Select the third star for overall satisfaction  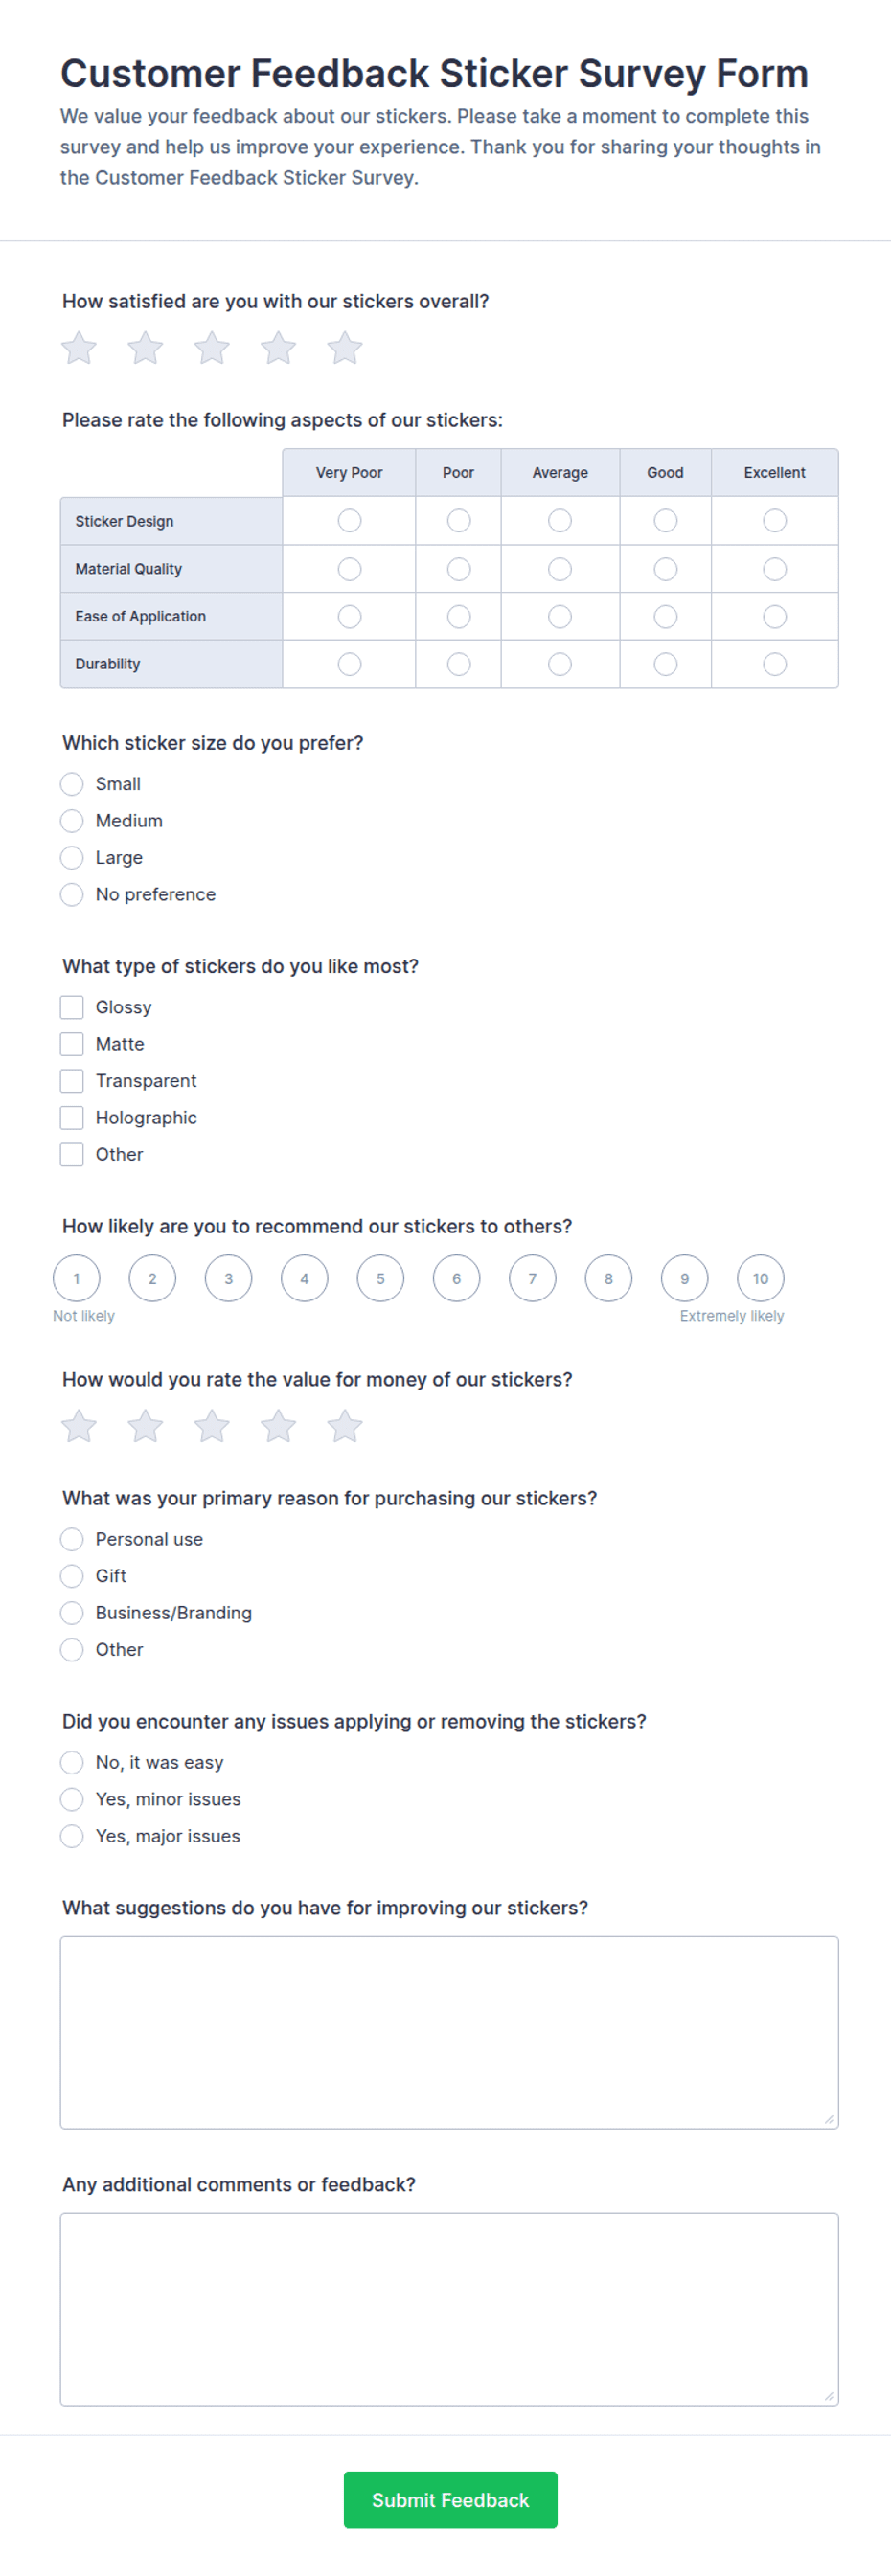tap(211, 348)
